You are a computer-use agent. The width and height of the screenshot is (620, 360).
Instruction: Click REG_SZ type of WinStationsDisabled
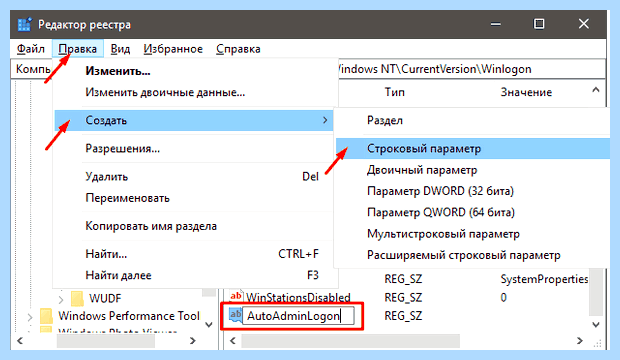coord(403,297)
